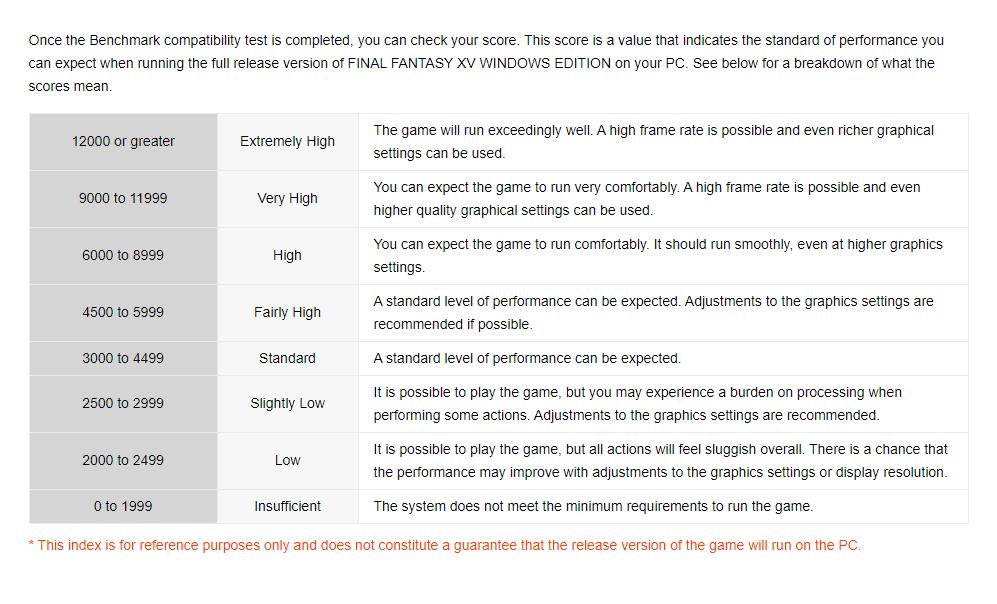
Task: Select the "Standard" rating cell
Action: [x=287, y=359]
